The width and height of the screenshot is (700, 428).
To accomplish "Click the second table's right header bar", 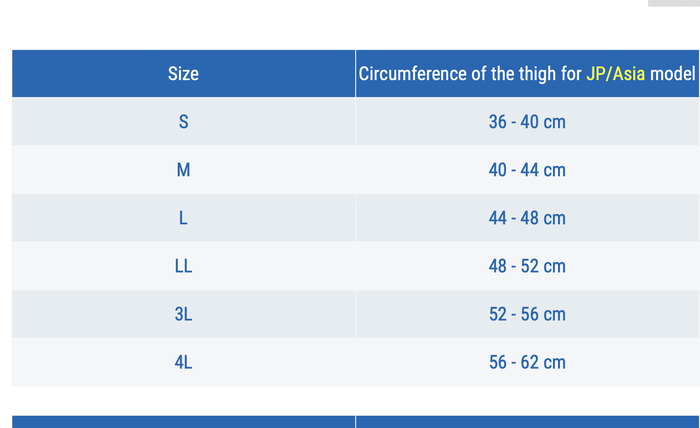I will tap(527, 422).
